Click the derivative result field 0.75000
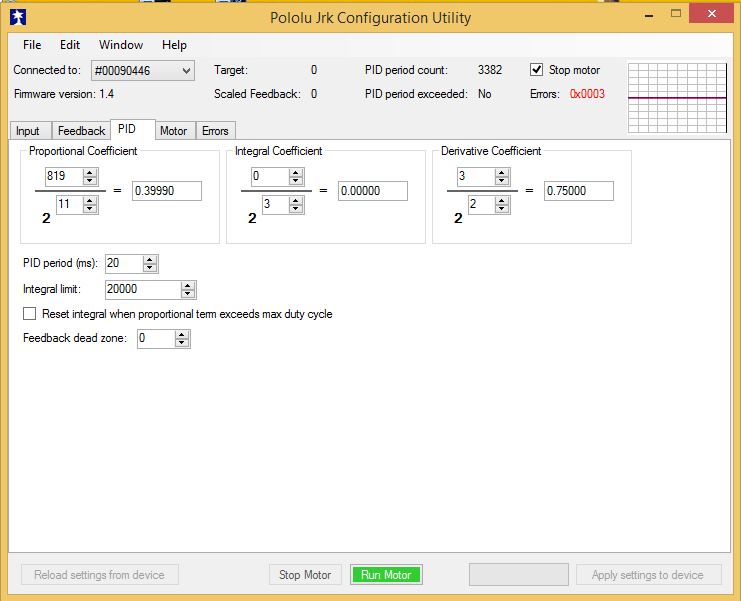Viewport: 741px width, 601px height. 579,191
